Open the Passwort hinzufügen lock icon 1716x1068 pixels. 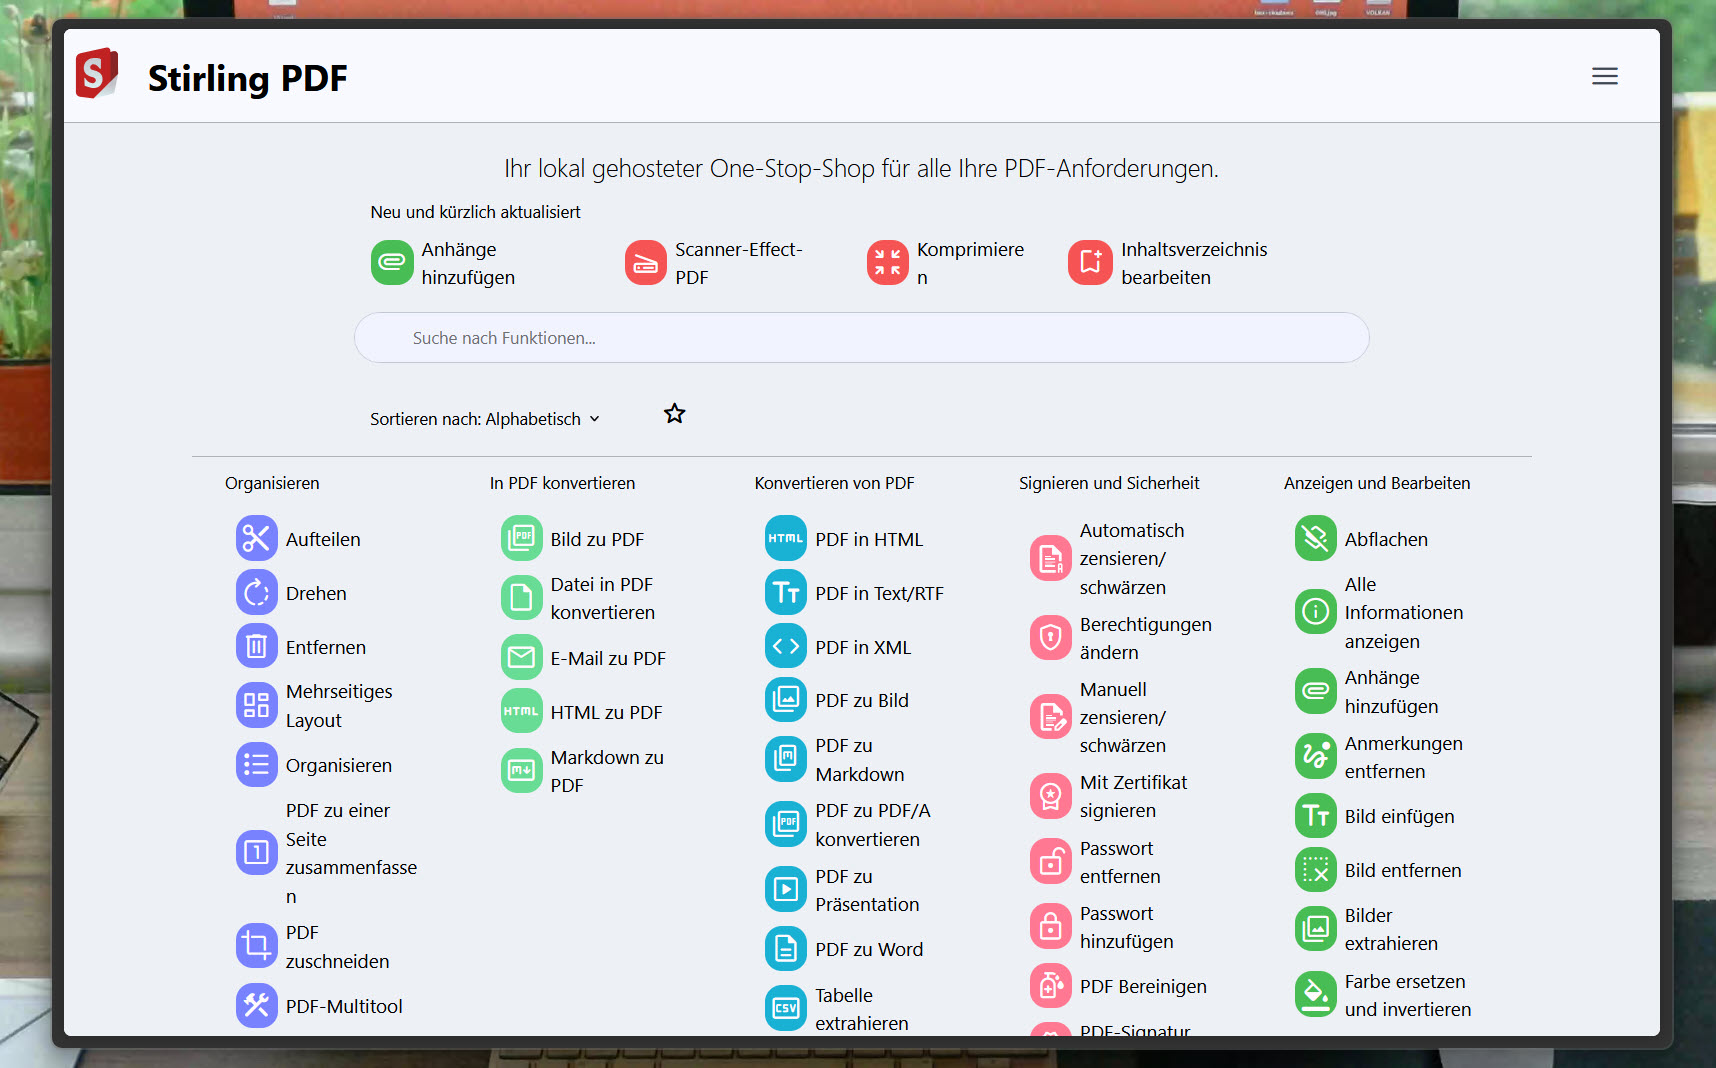[x=1050, y=927]
